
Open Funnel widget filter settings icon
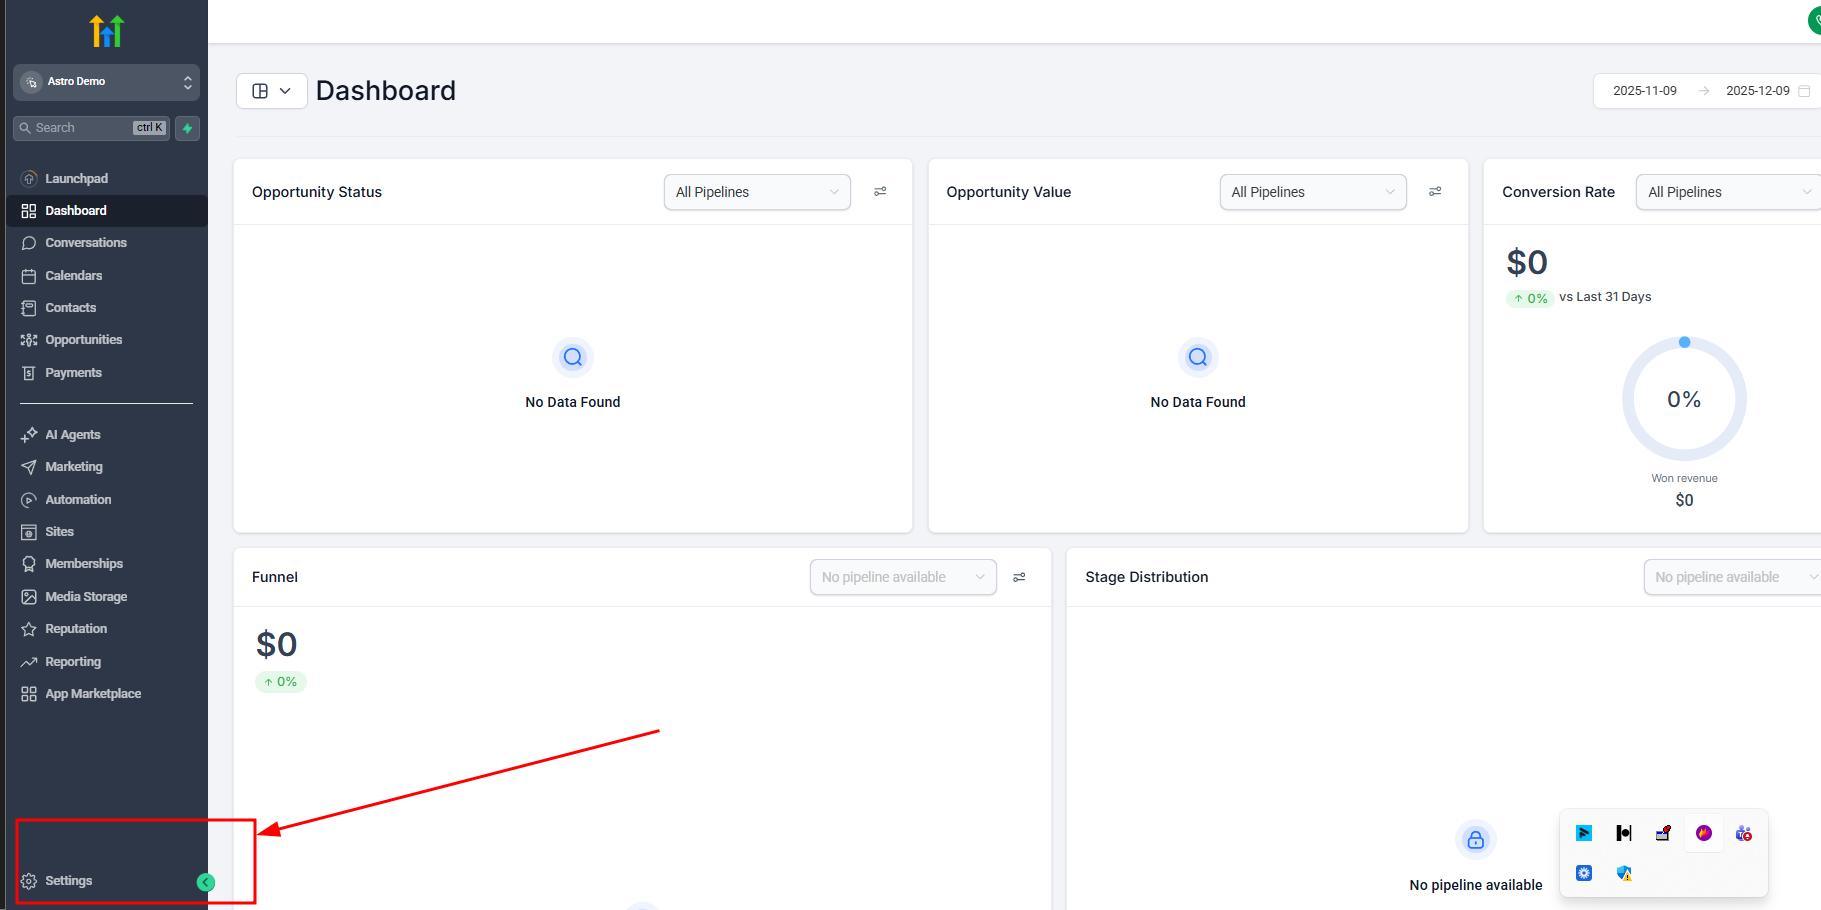coord(1019,577)
